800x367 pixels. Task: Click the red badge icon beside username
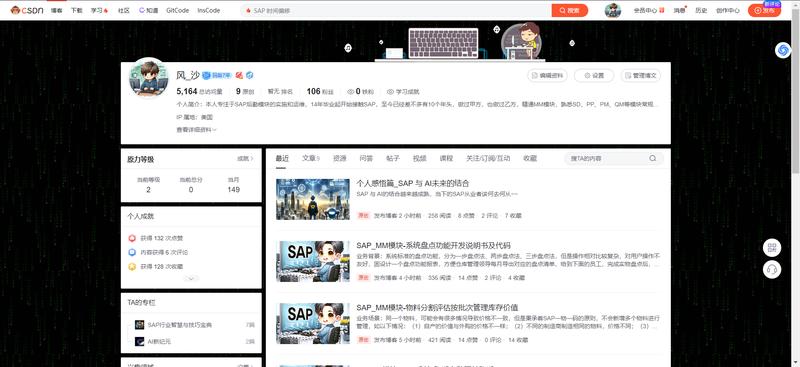coord(239,76)
